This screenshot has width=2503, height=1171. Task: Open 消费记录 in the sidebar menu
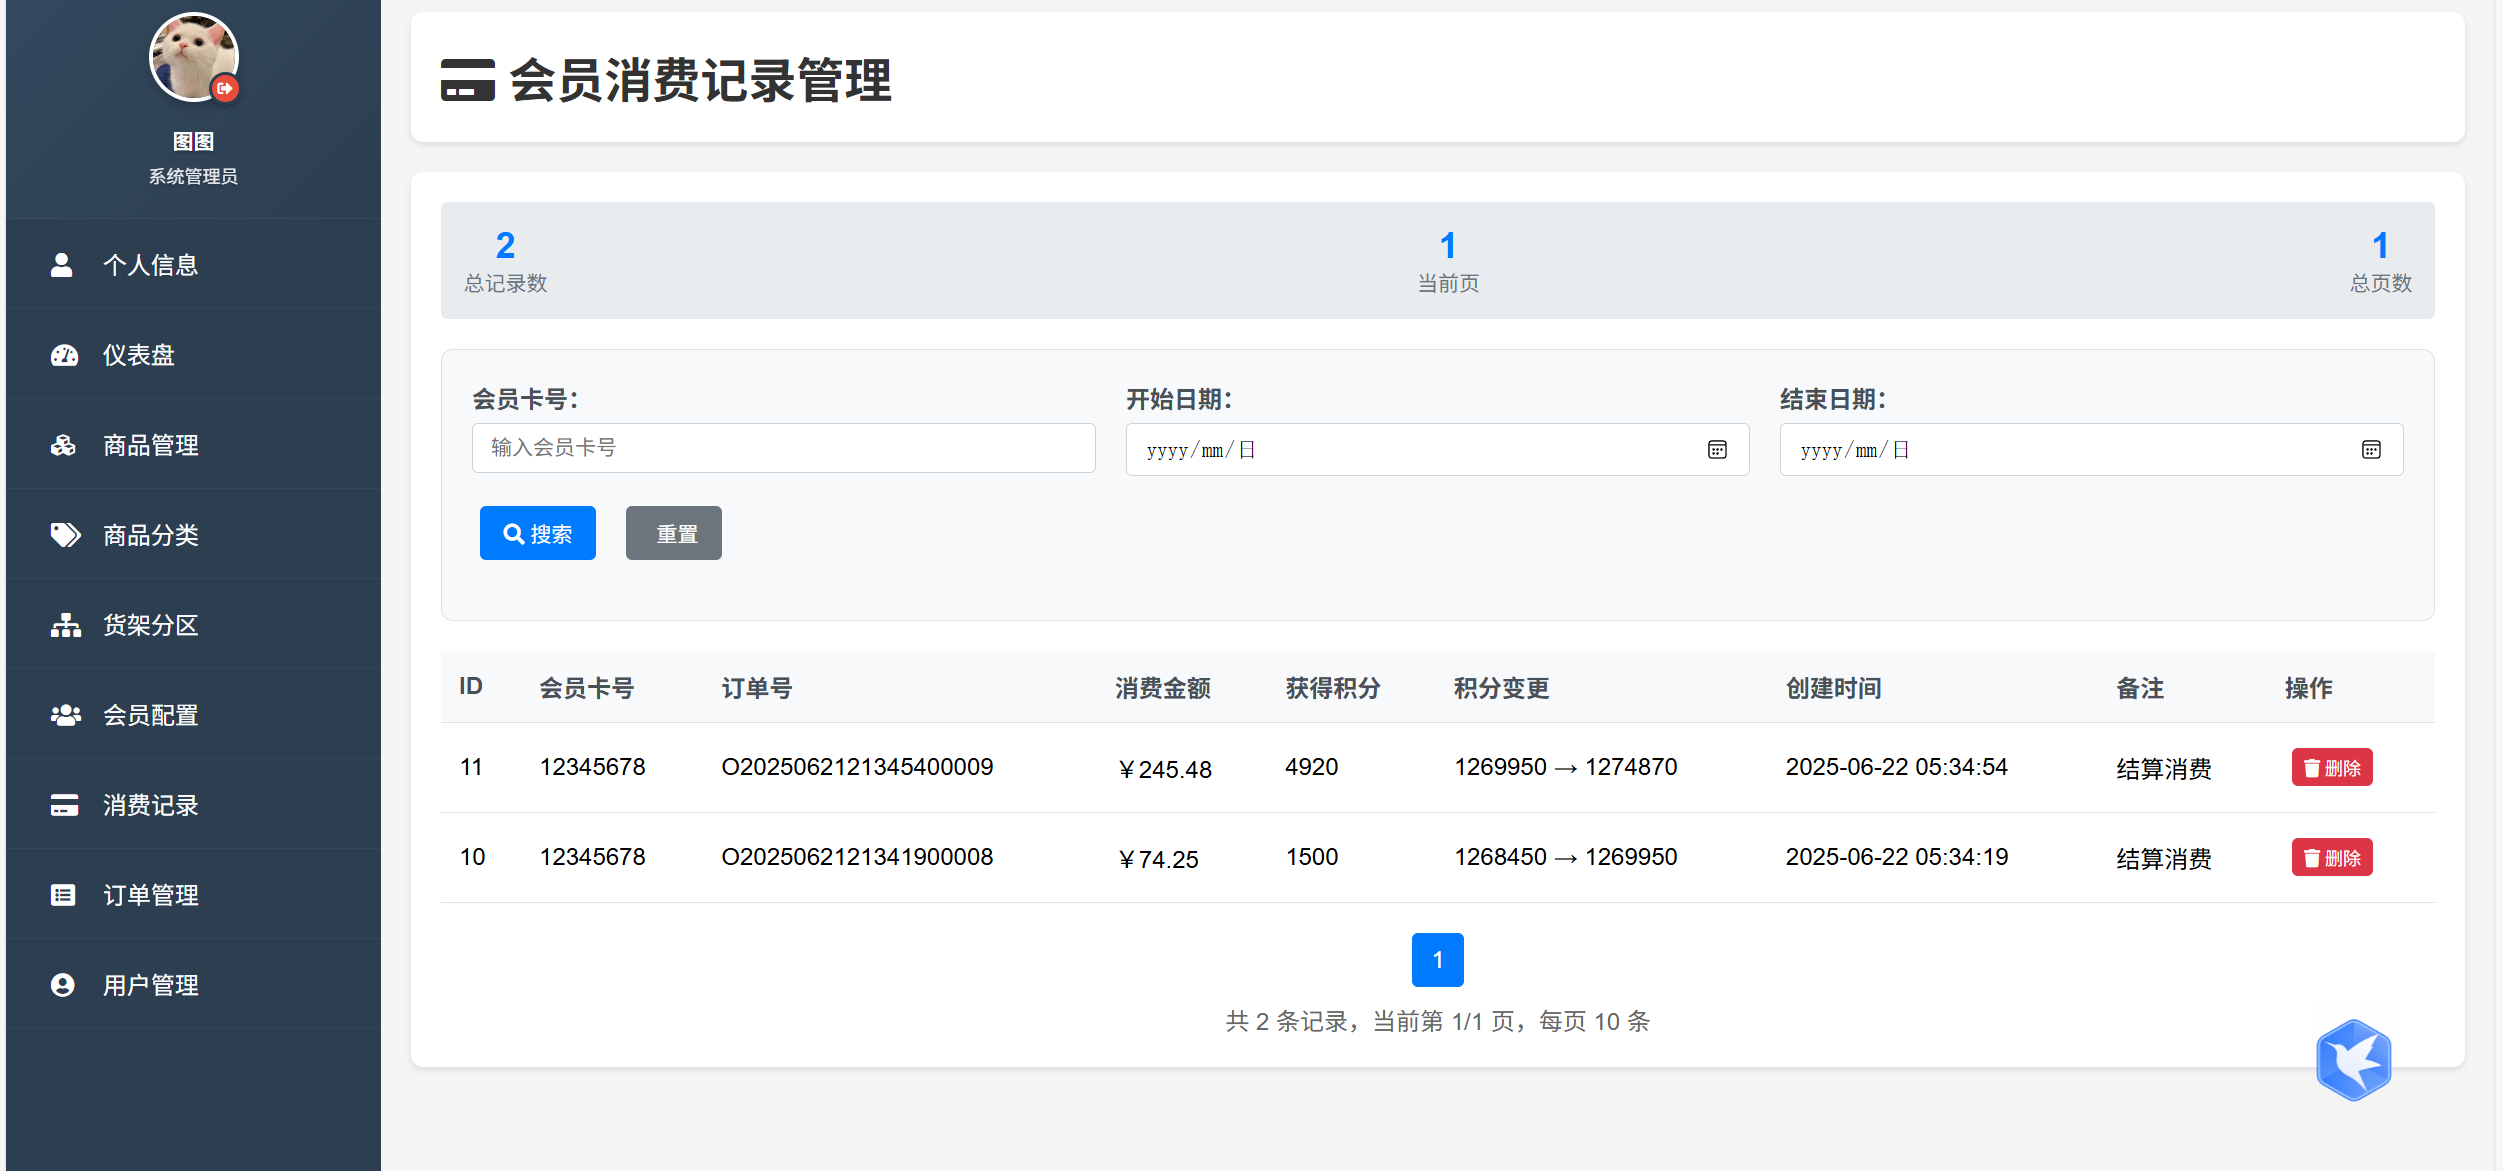tap(150, 805)
